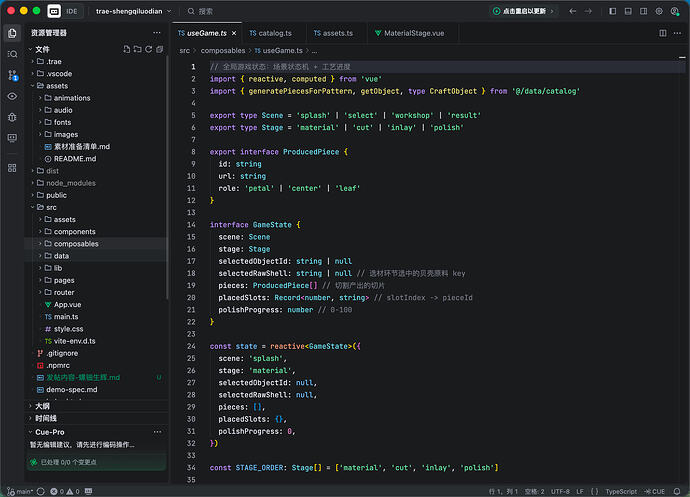Split the editor with split icon
The width and height of the screenshot is (690, 497).
663,33
